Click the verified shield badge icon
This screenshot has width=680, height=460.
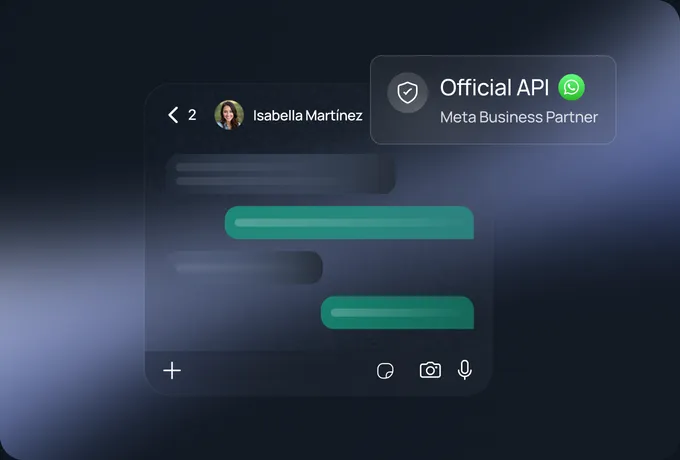coord(408,92)
